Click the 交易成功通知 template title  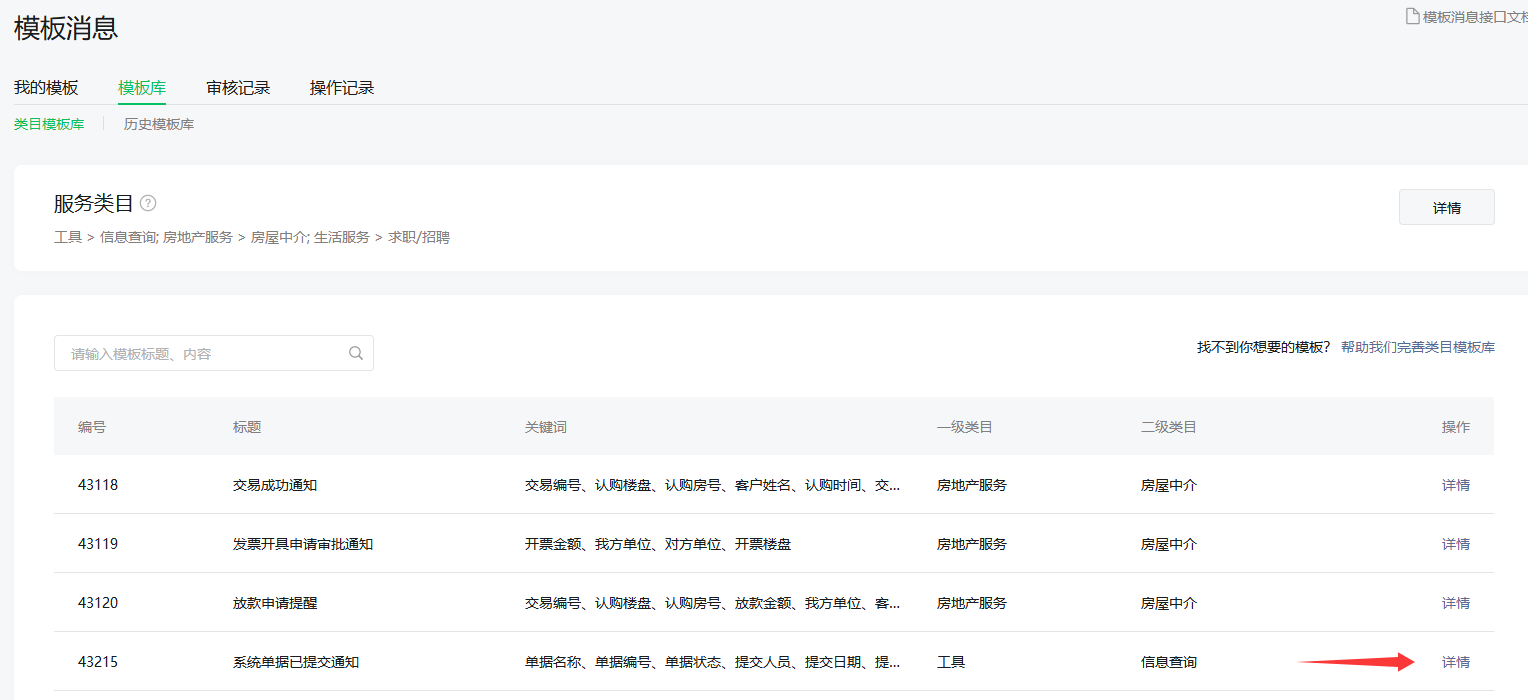pyautogui.click(x=275, y=485)
